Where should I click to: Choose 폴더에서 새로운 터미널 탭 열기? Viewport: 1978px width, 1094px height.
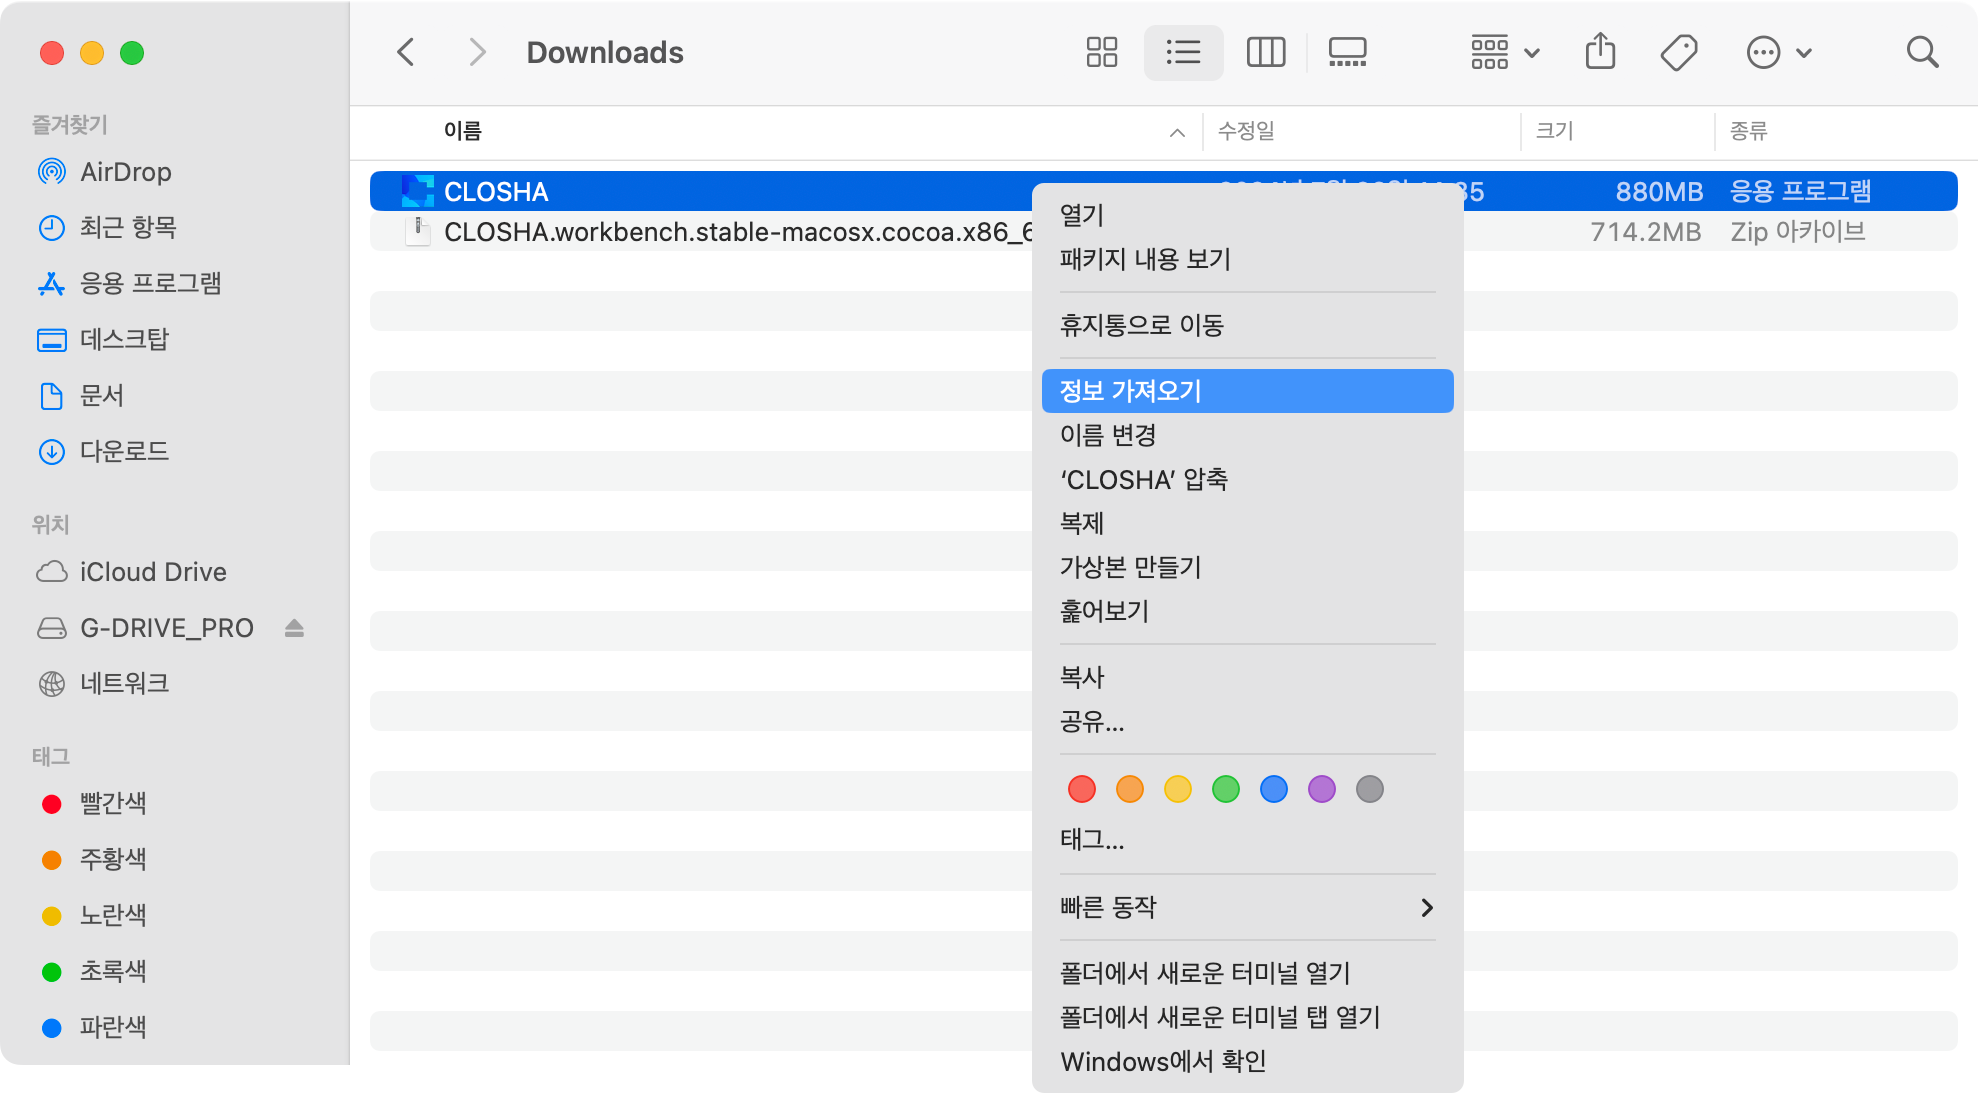pyautogui.click(x=1247, y=1017)
